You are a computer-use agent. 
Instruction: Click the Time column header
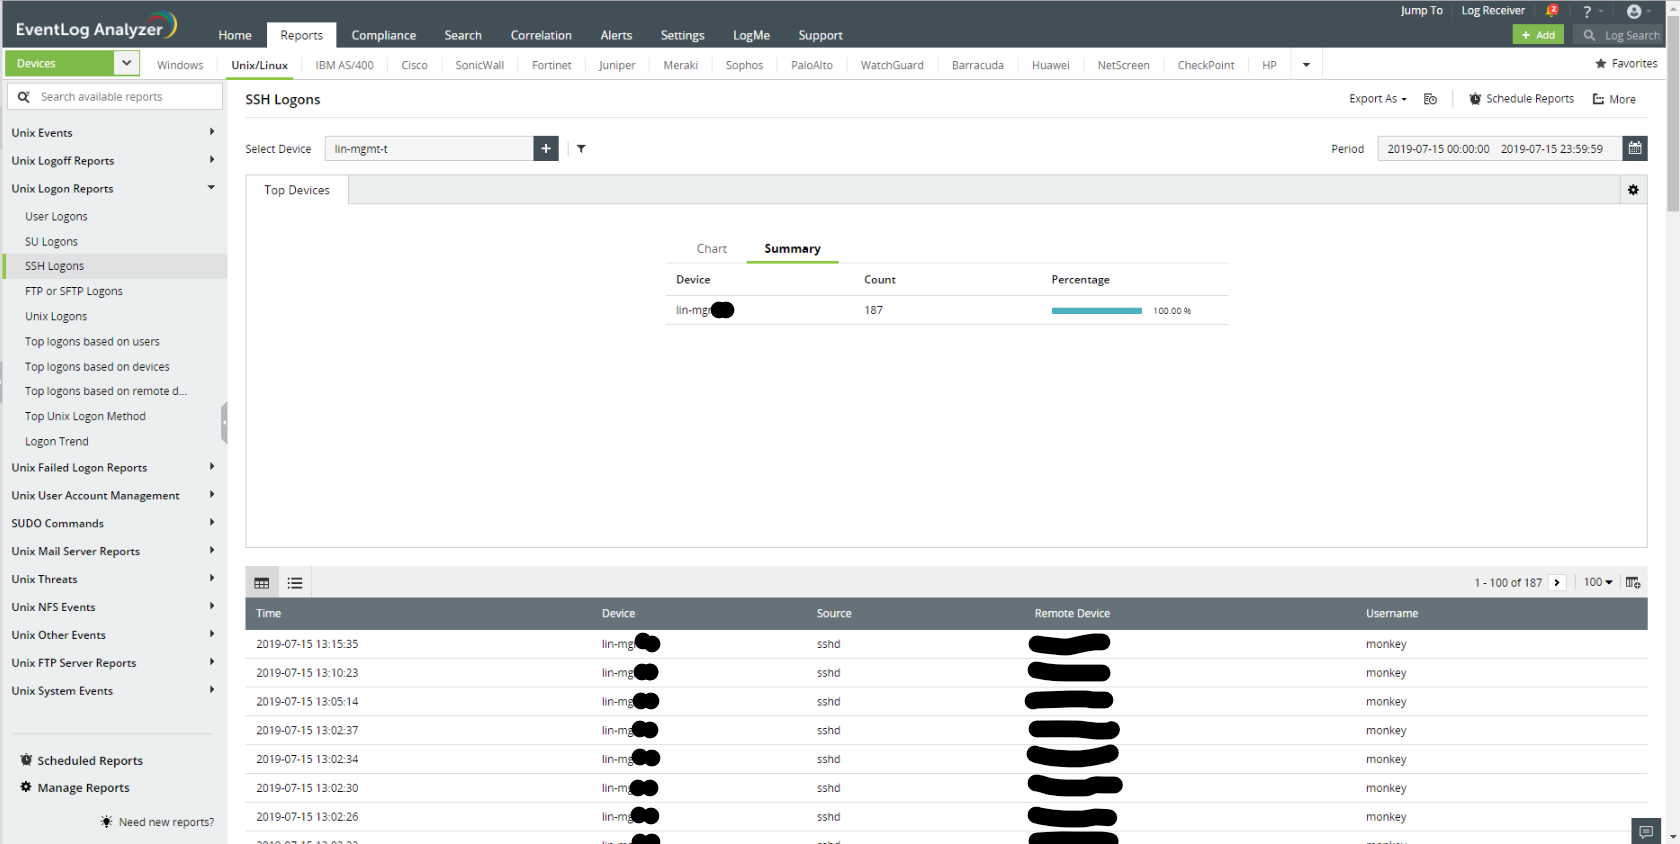click(268, 613)
